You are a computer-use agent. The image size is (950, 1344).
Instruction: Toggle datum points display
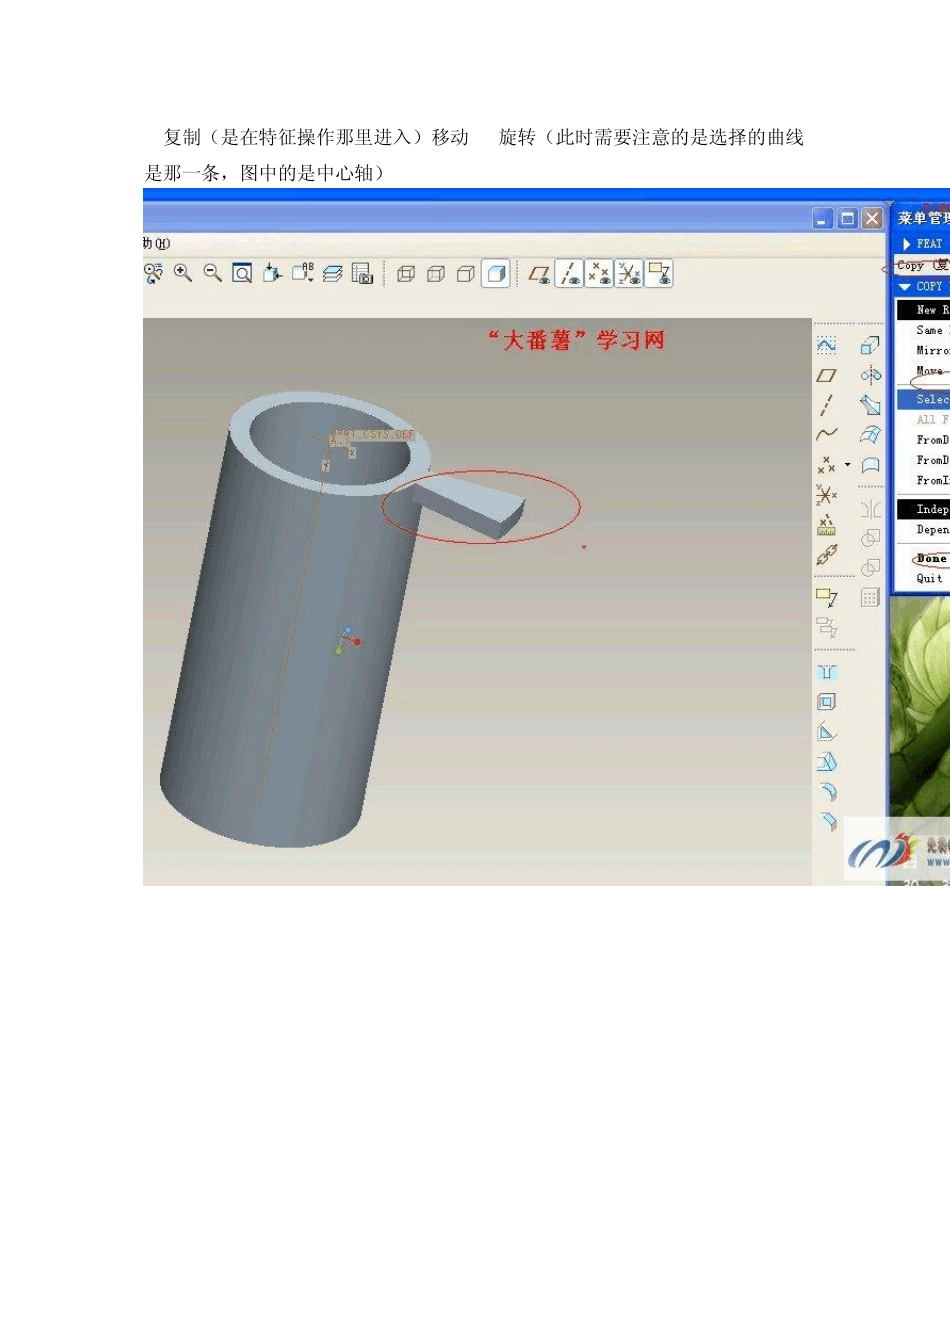click(600, 274)
